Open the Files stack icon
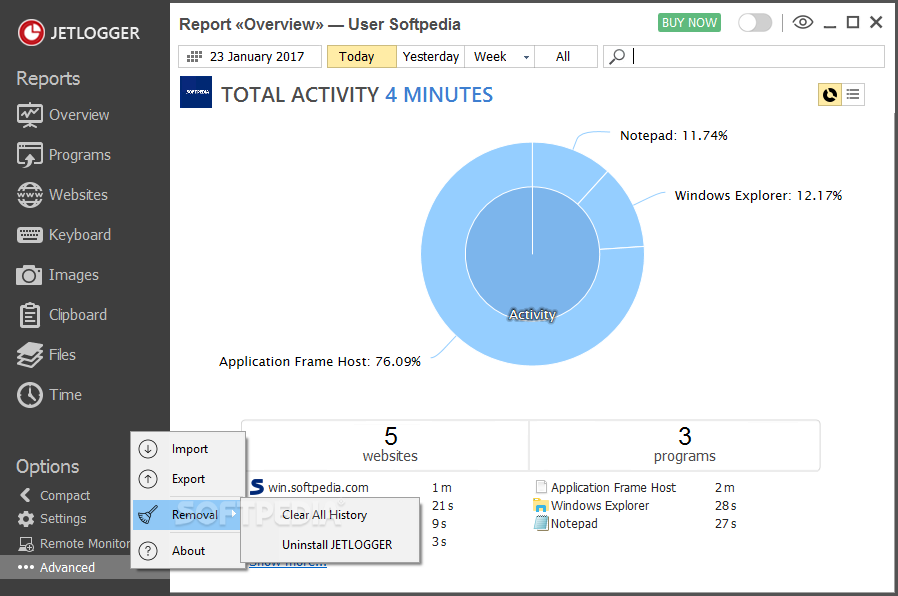 (29, 355)
